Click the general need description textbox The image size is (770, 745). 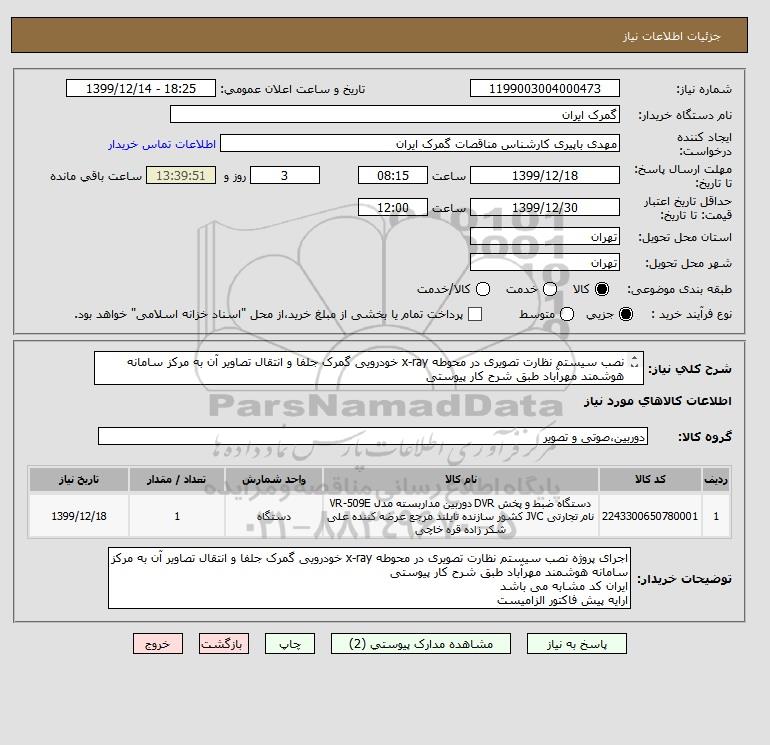coord(369,368)
